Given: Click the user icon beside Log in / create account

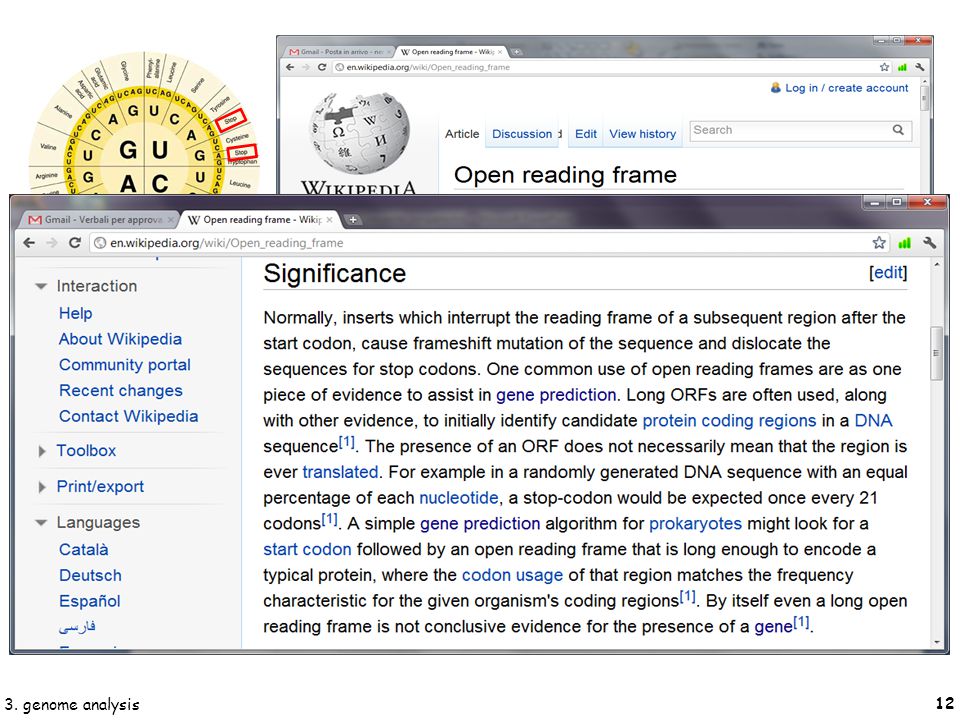Looking at the screenshot, I should point(775,88).
